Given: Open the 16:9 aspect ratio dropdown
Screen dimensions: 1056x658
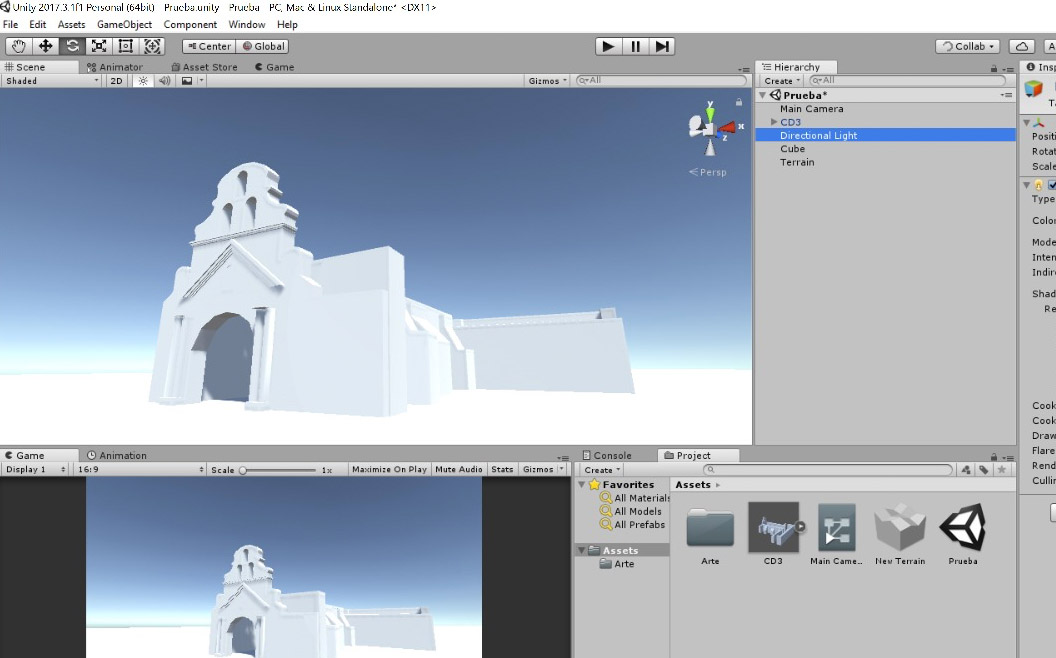Looking at the screenshot, I should (138, 469).
